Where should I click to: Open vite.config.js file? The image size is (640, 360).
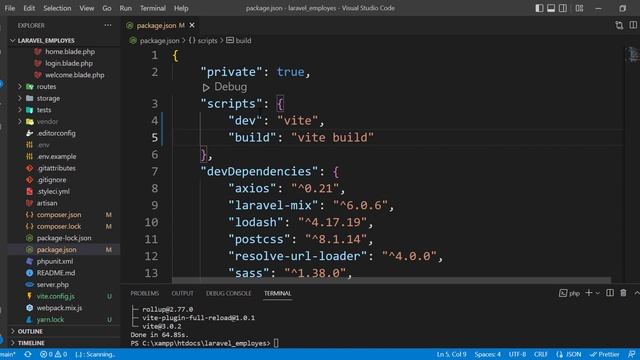(x=56, y=296)
